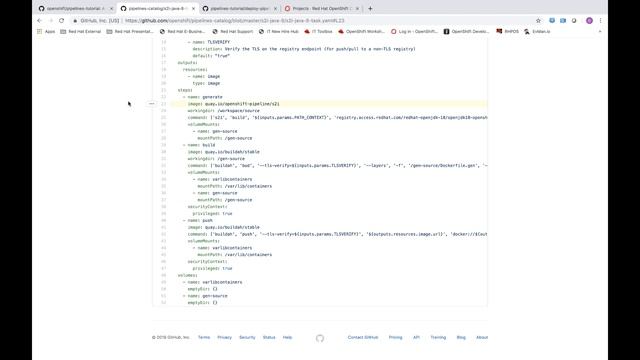Click line number 23 in the gutter
This screenshot has height=360, width=640.
164,104
